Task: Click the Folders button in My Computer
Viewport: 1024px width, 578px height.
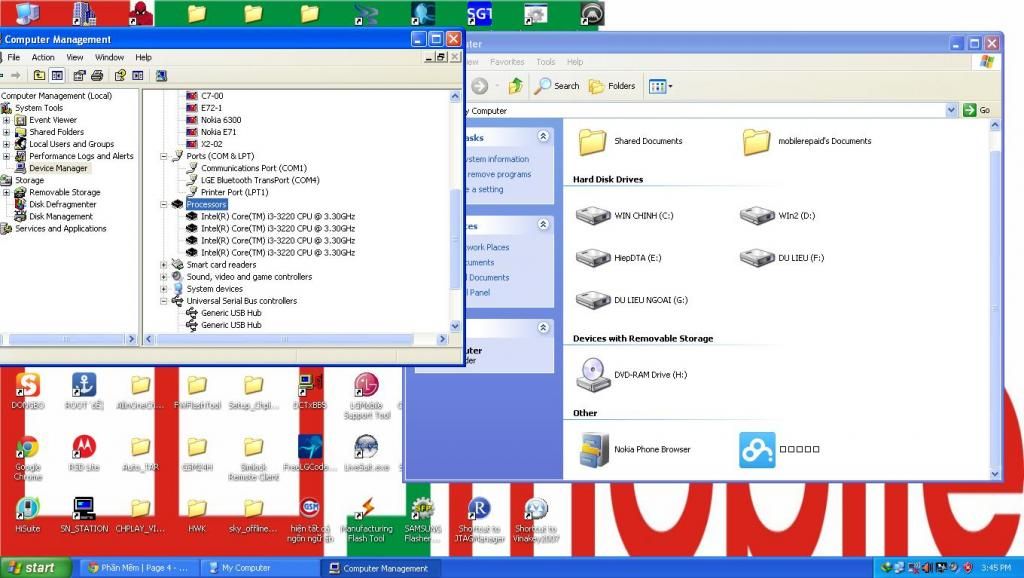Action: point(612,86)
